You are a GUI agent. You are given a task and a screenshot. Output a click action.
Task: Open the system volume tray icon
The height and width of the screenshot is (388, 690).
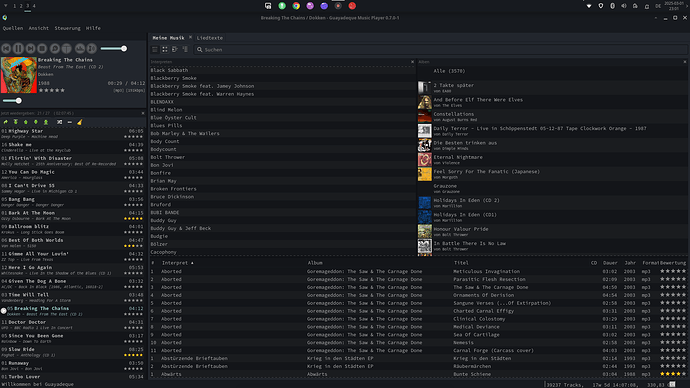coord(624,6)
